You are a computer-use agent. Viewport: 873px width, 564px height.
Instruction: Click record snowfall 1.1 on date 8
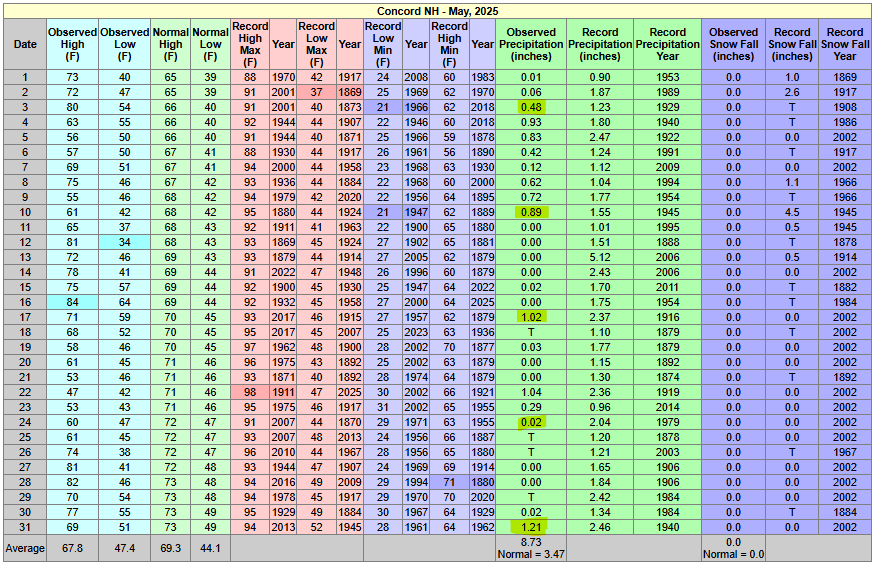tap(792, 182)
